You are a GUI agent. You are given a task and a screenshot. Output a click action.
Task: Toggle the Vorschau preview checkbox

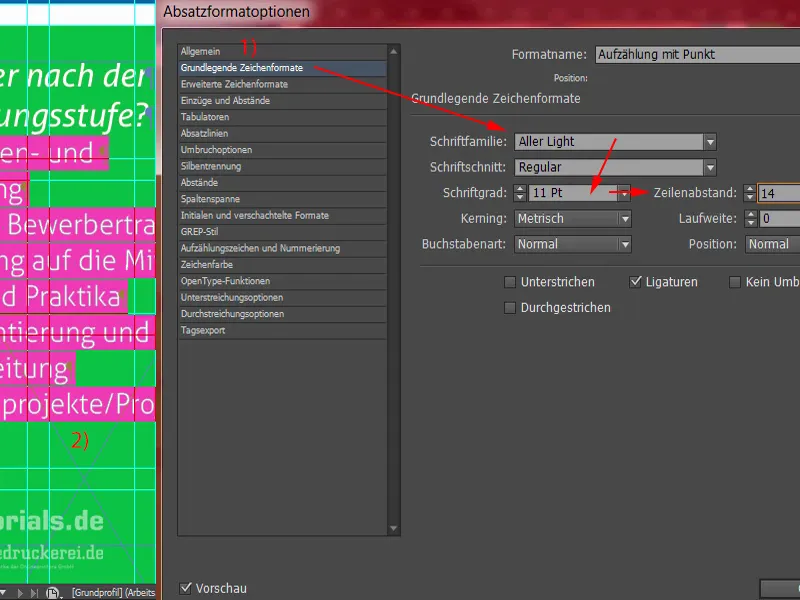(x=186, y=588)
